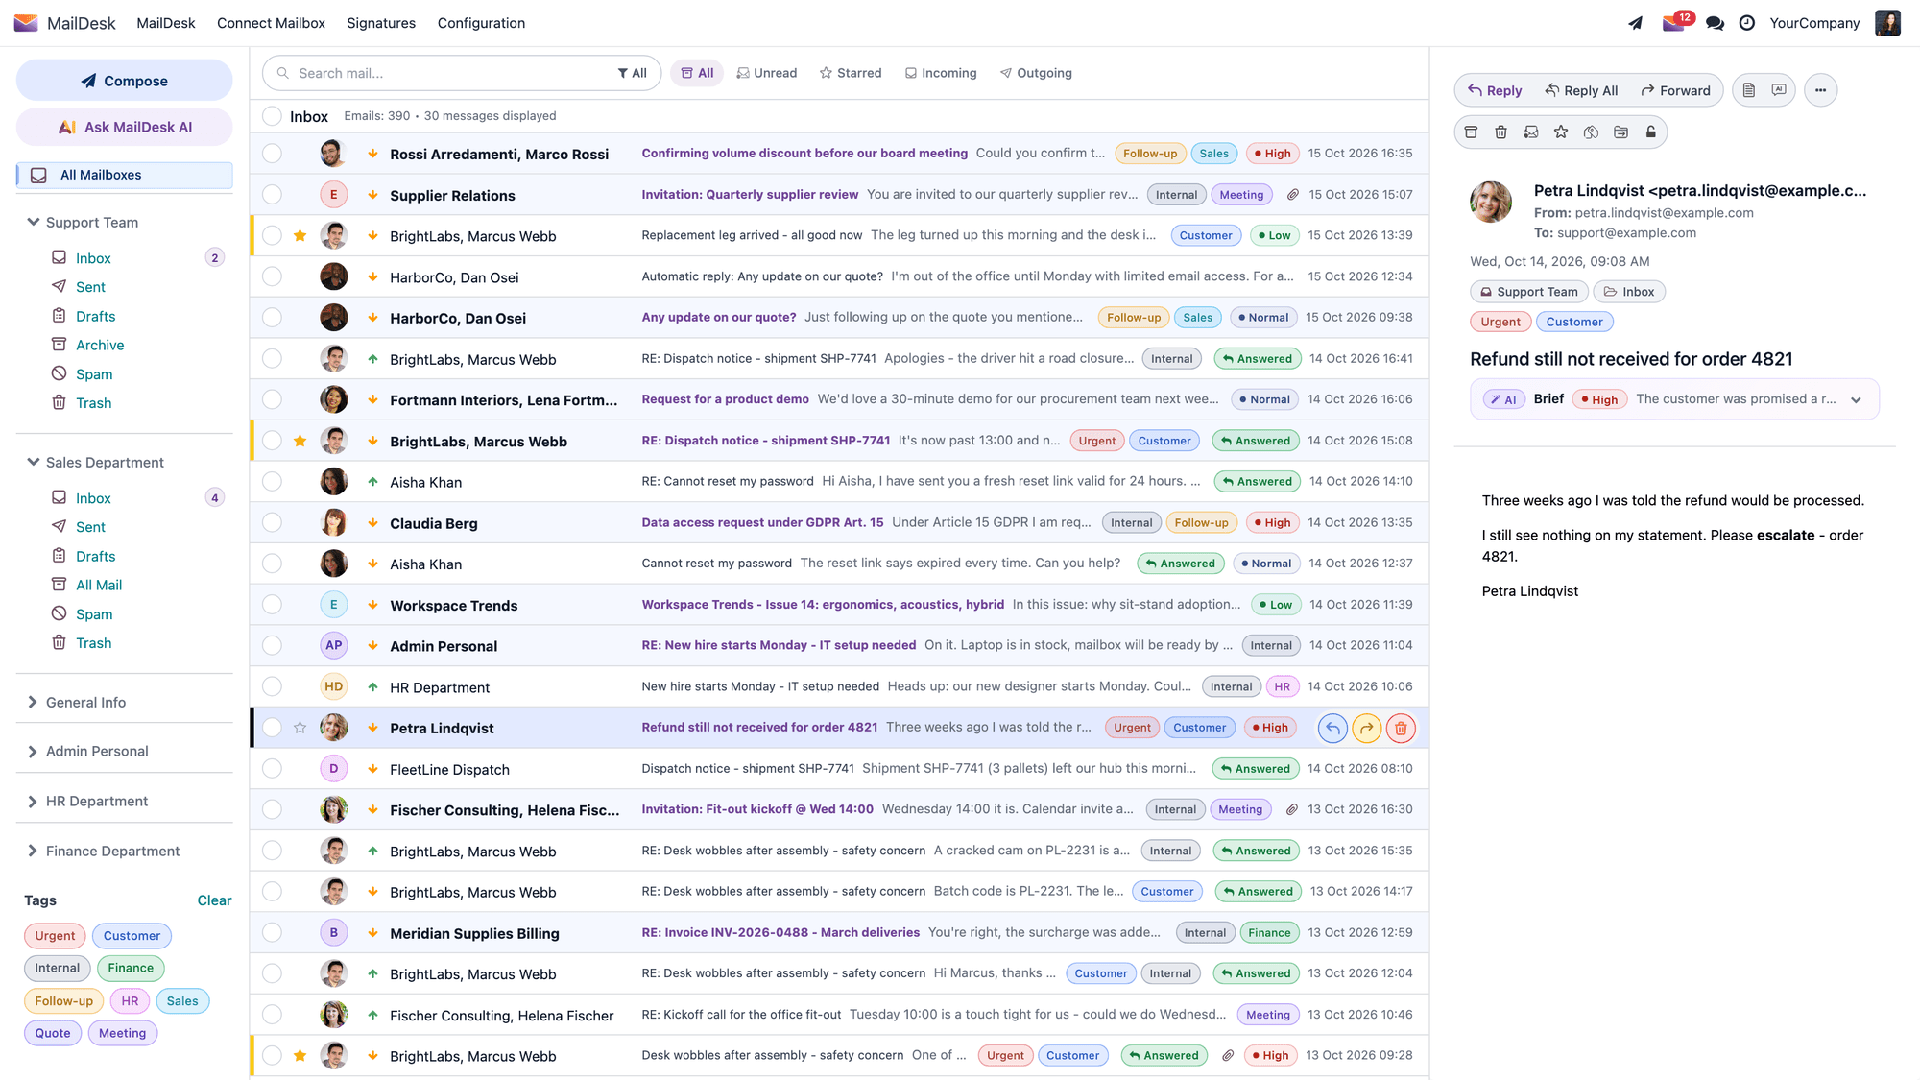Toggle the select-all checkbox beside Inbox header
This screenshot has width=1920, height=1080.
tap(272, 116)
